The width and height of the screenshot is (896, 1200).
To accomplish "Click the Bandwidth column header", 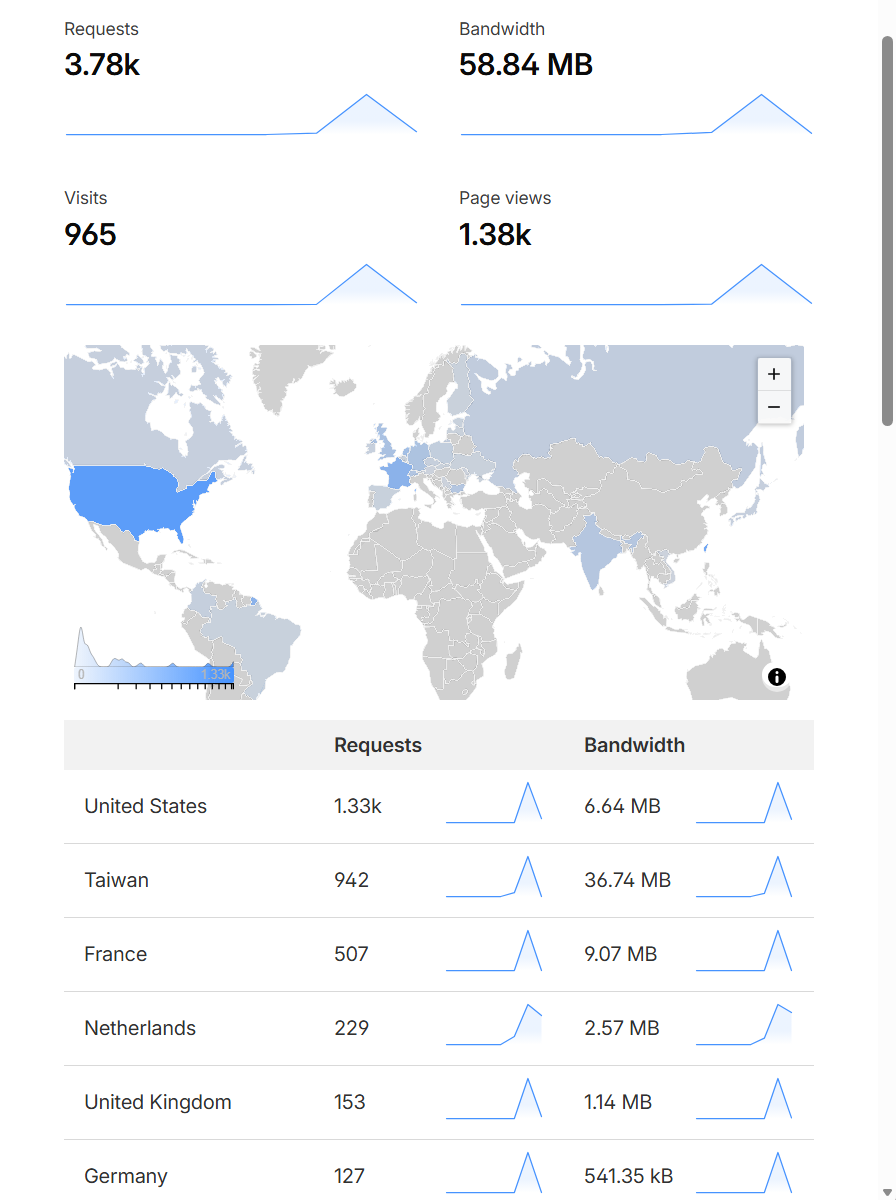I will (635, 745).
